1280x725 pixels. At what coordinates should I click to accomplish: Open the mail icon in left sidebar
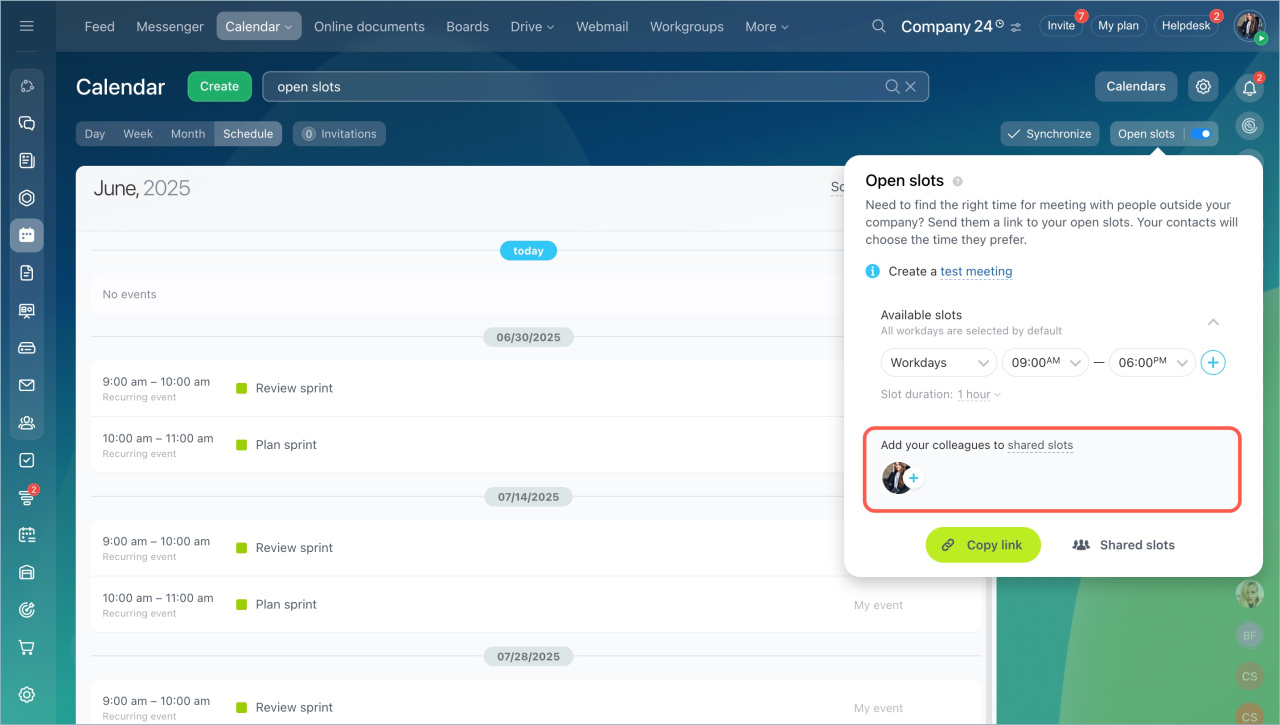pos(27,385)
